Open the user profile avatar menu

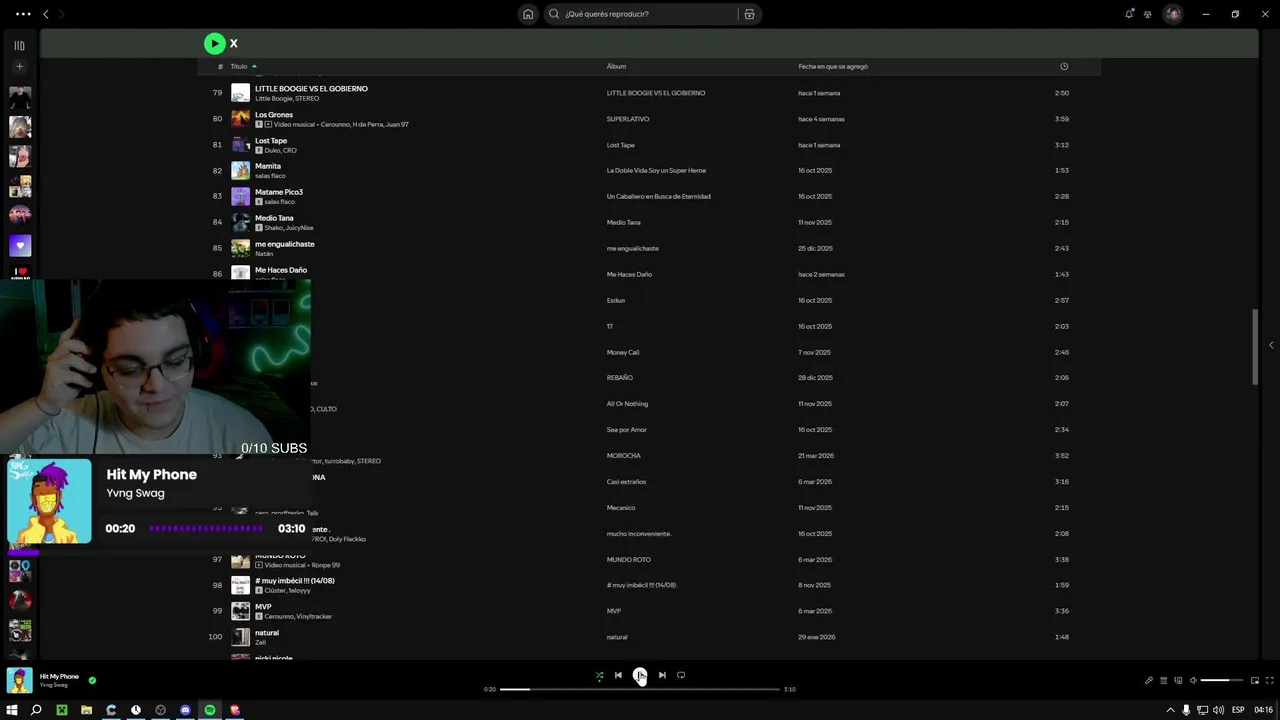pos(1173,14)
